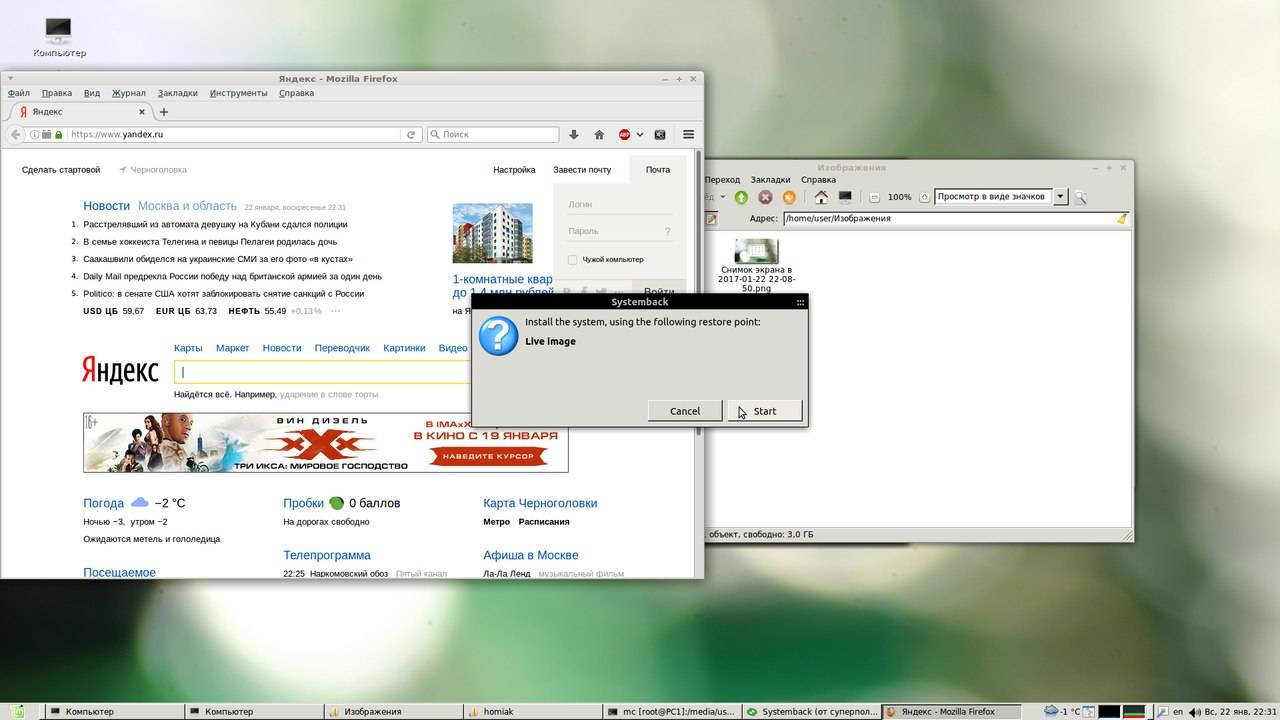
Task: Close the Яндекс tab
Action: 142,112
